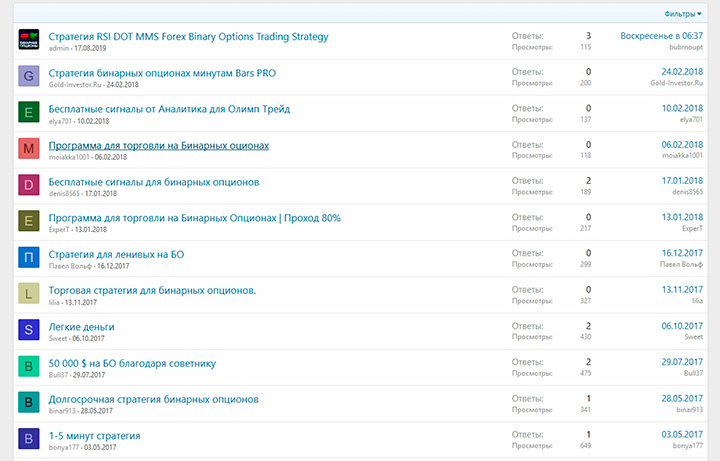Click author name ExperT under thread title
Screen dimensions: 720x461
61,229
